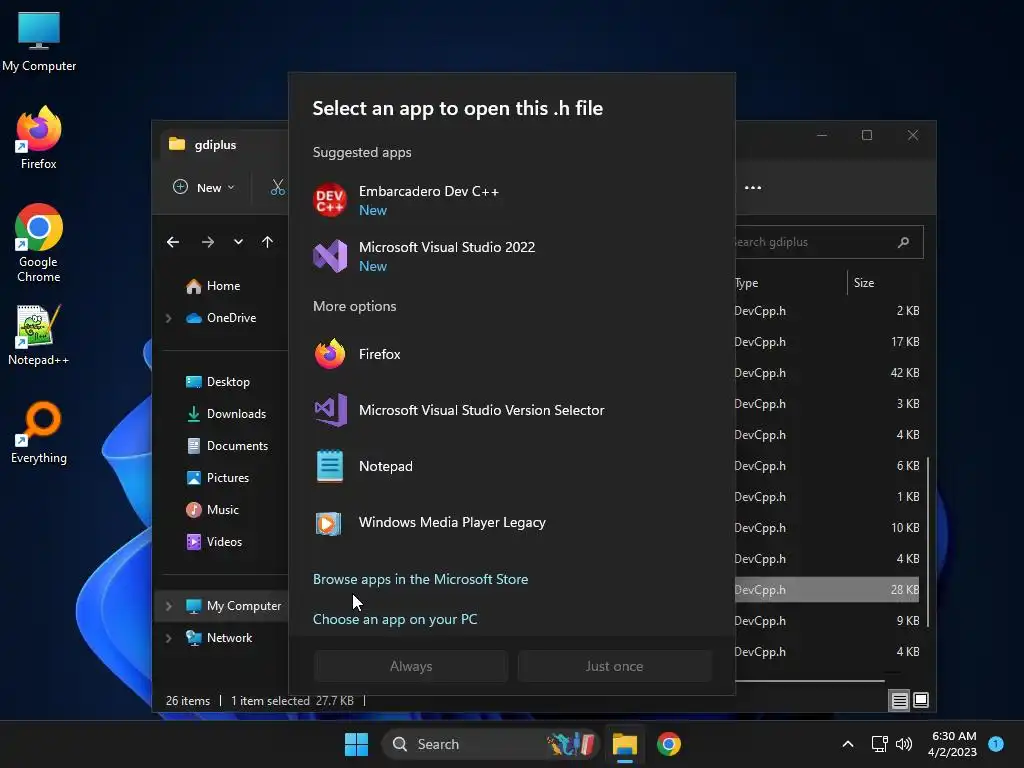Click the vertical scrollbar in file list
The height and width of the screenshot is (768, 1024).
[x=927, y=542]
